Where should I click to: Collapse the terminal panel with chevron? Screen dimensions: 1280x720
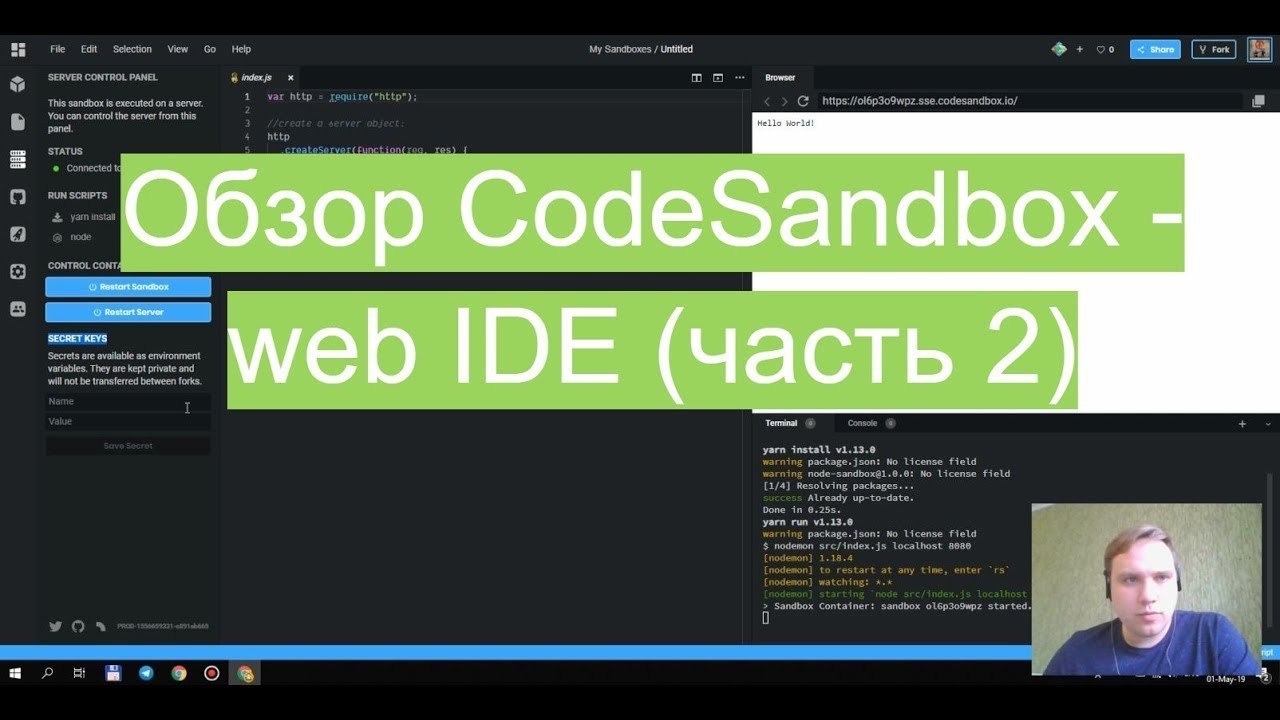(1268, 424)
